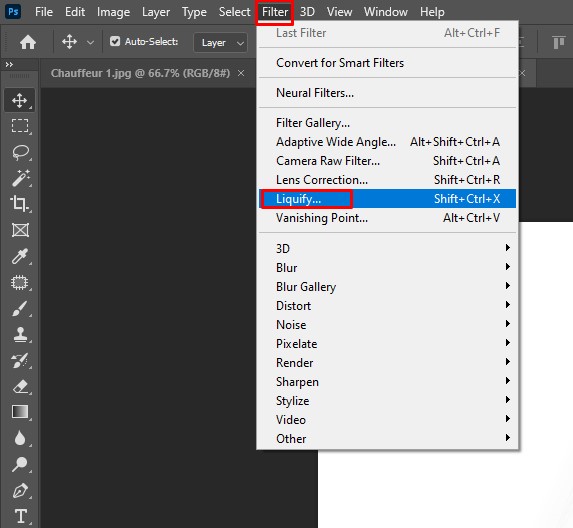
Task: Open the Layer menu
Action: point(156,12)
